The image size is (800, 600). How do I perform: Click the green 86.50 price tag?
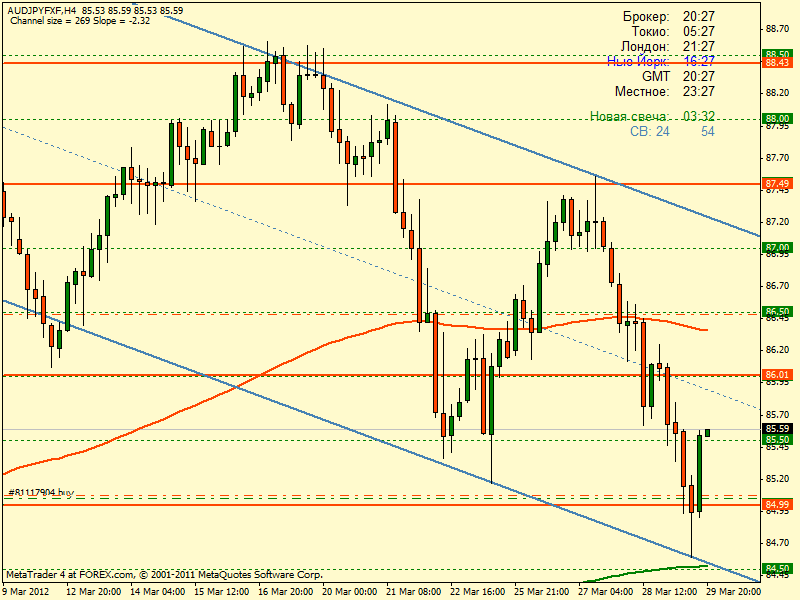click(777, 311)
